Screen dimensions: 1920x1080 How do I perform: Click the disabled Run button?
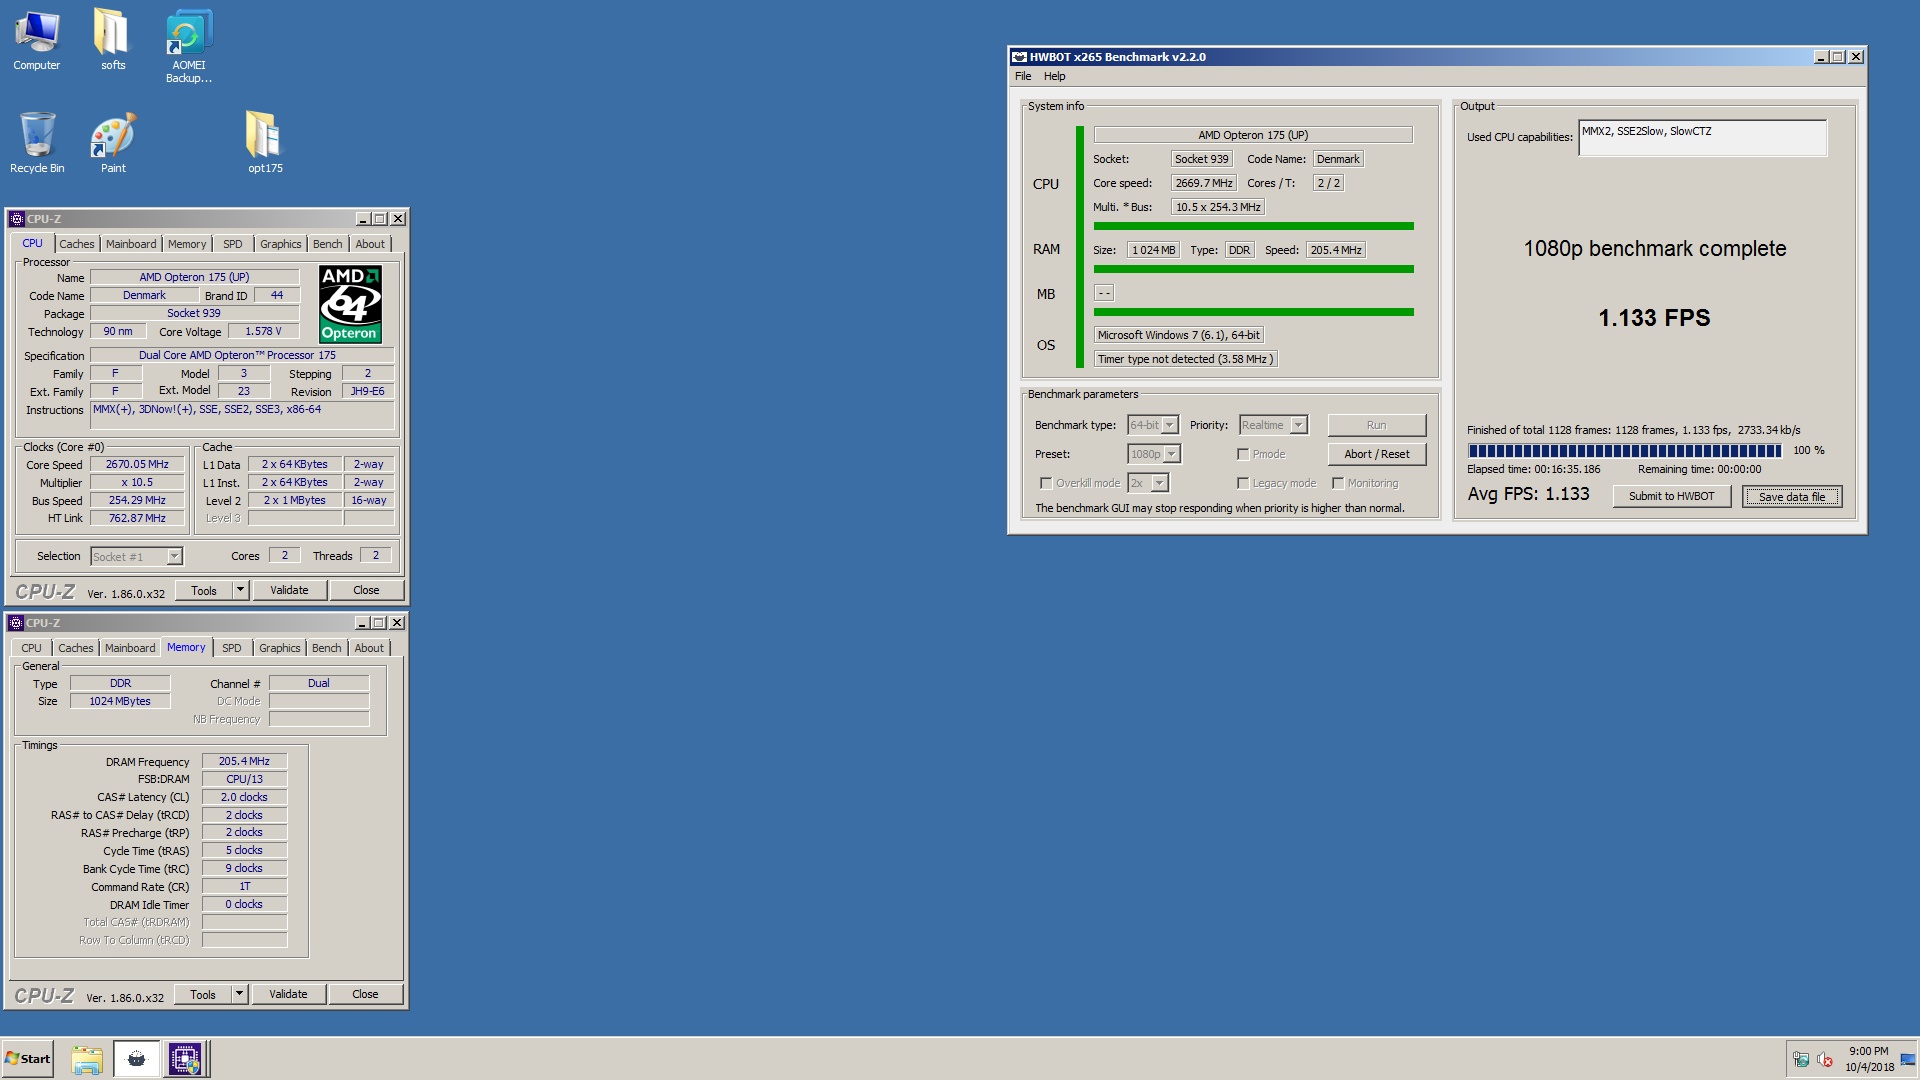click(1377, 425)
